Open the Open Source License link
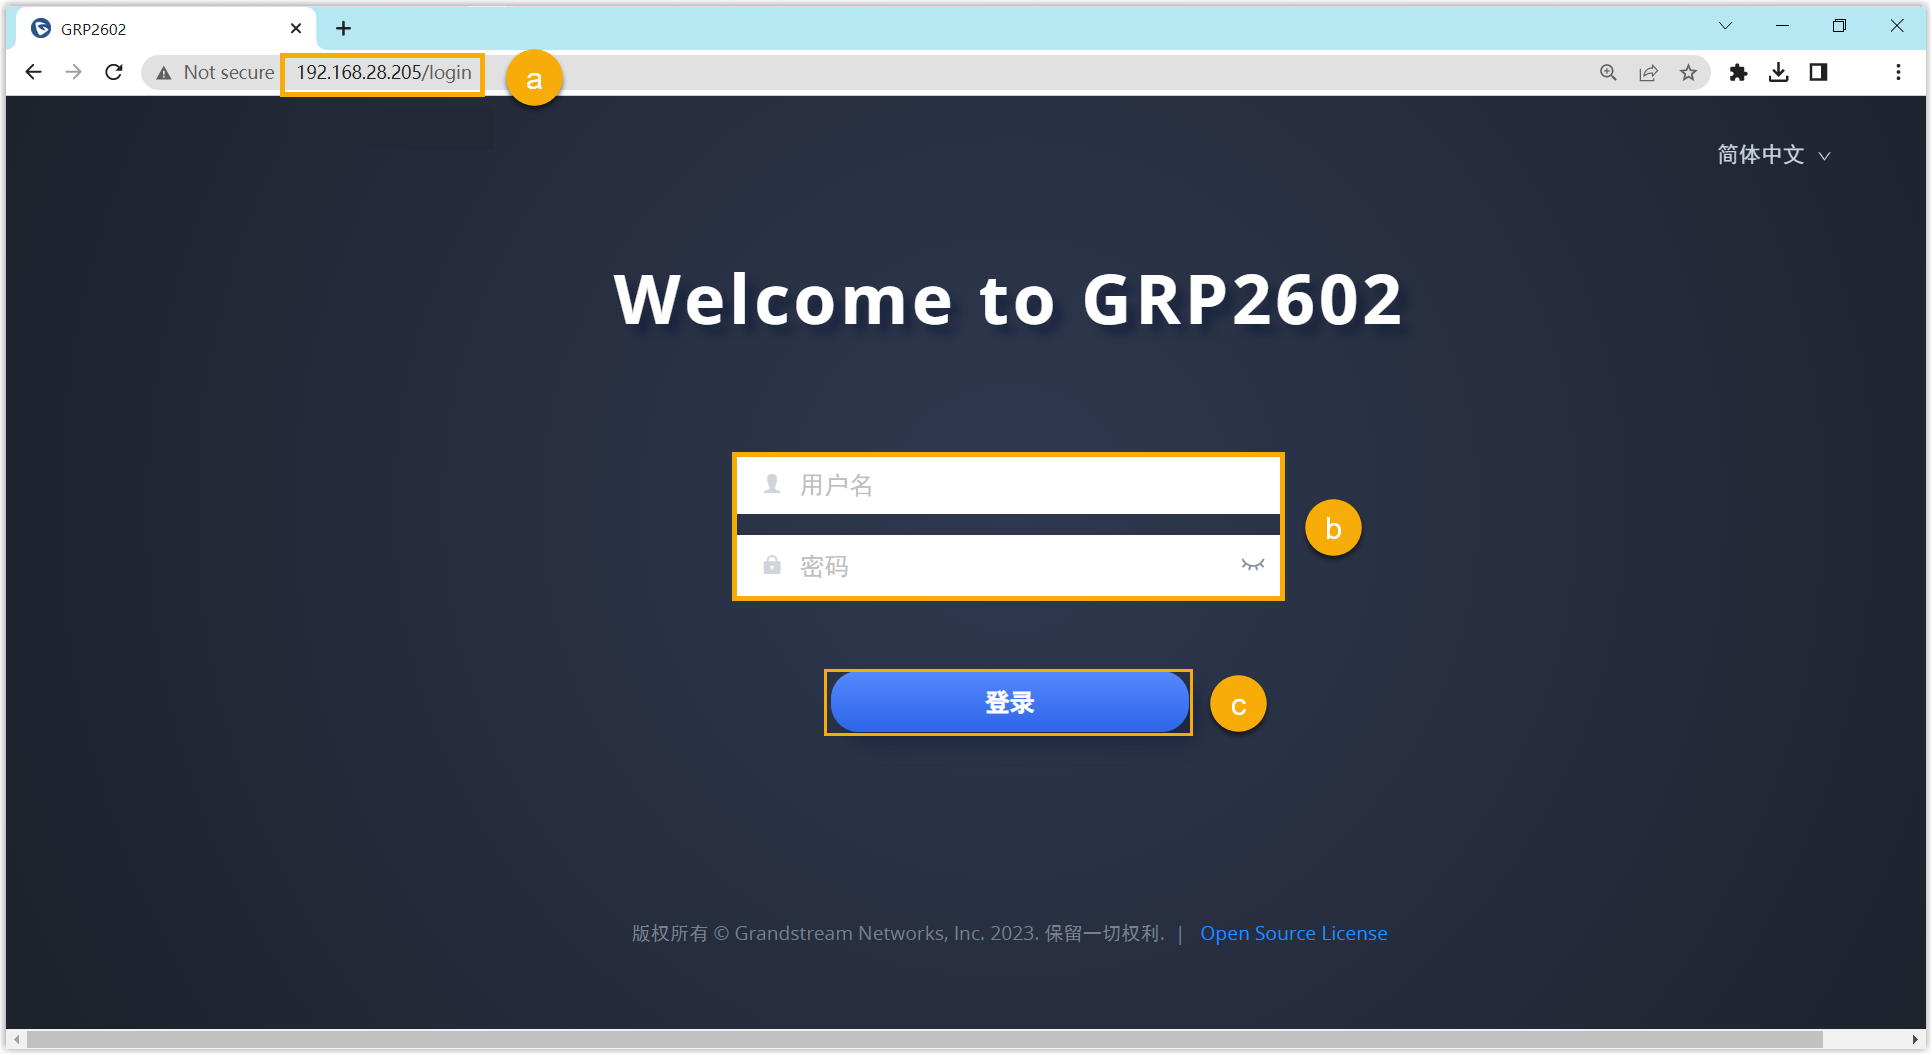1932x1055 pixels. (x=1293, y=933)
